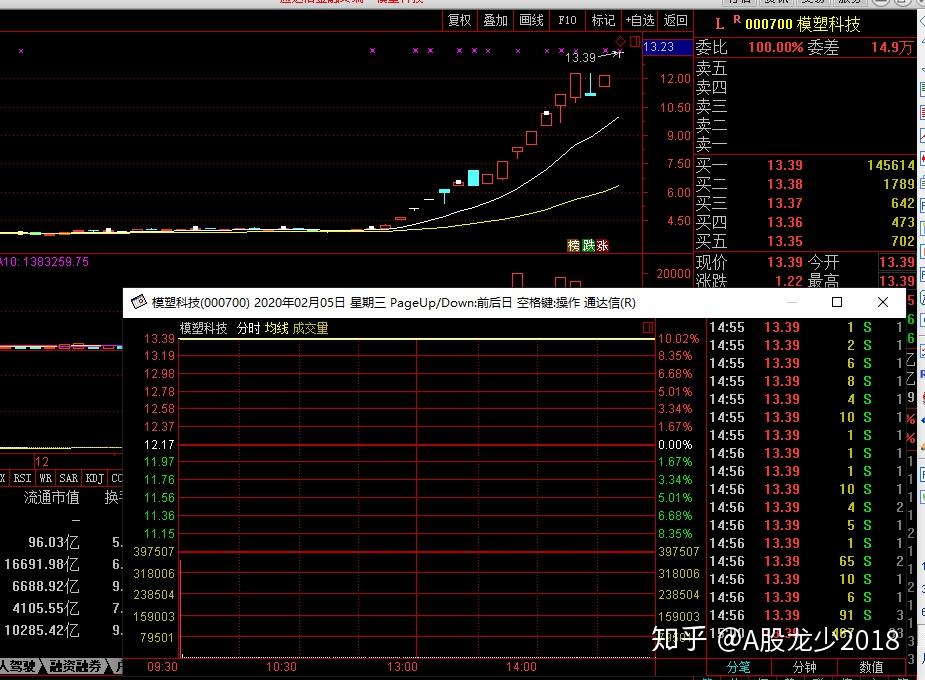Click the diamond icon above K-line chart
Viewport: 925px width, 680px height.
[x=621, y=41]
